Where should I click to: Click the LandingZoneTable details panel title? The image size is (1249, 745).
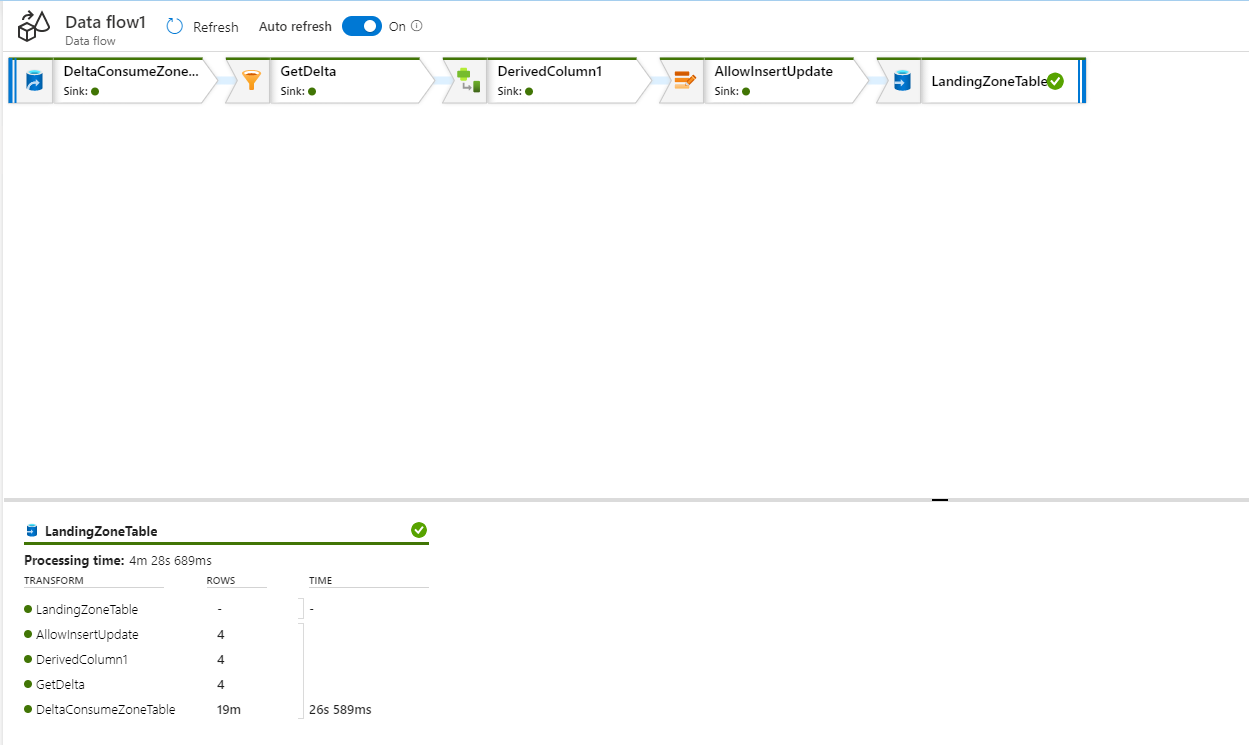tap(101, 531)
